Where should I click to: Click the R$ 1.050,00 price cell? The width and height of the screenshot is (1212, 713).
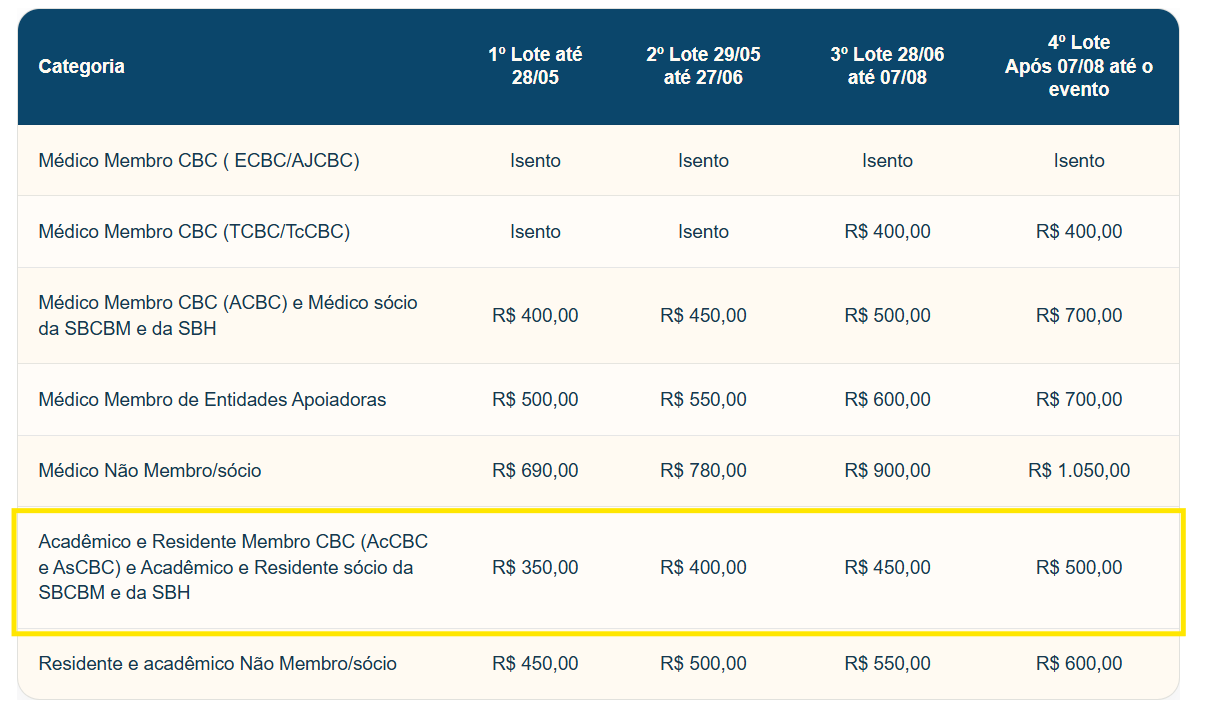(x=1079, y=470)
